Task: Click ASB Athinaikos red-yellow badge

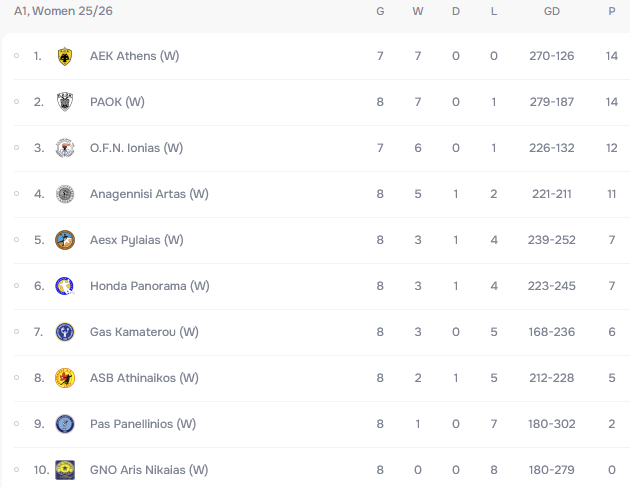Action: pos(65,378)
